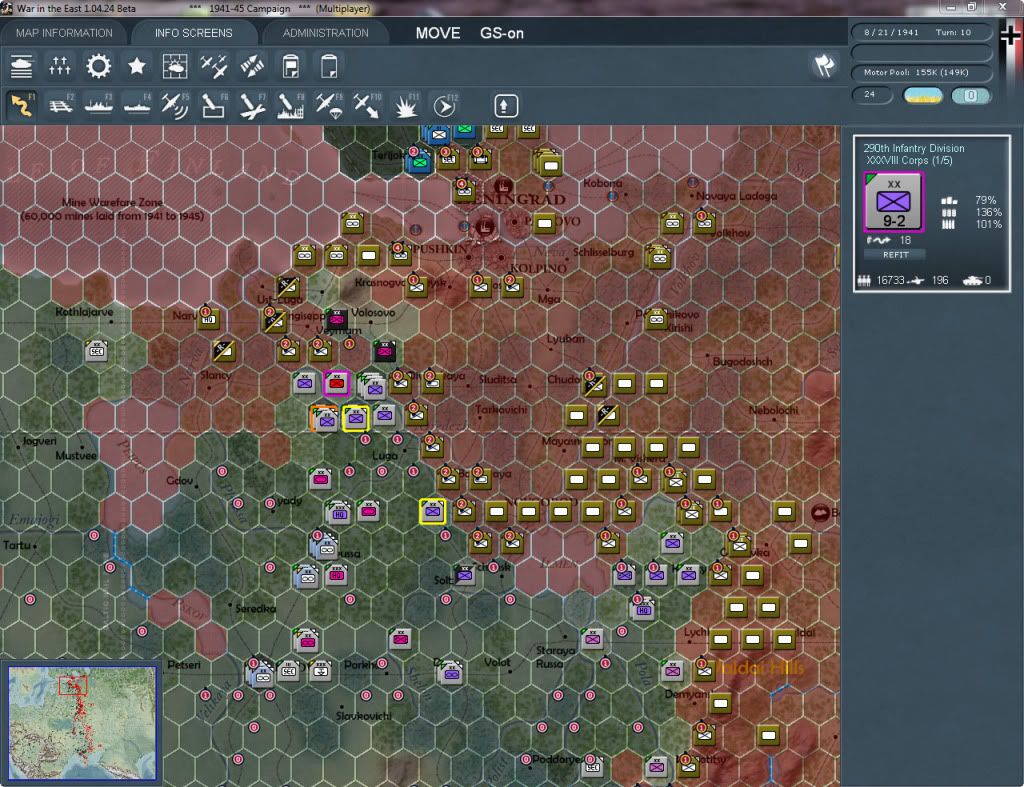Open the MAP INFORMATION tab
Image resolution: width=1024 pixels, height=787 pixels.
(64, 33)
